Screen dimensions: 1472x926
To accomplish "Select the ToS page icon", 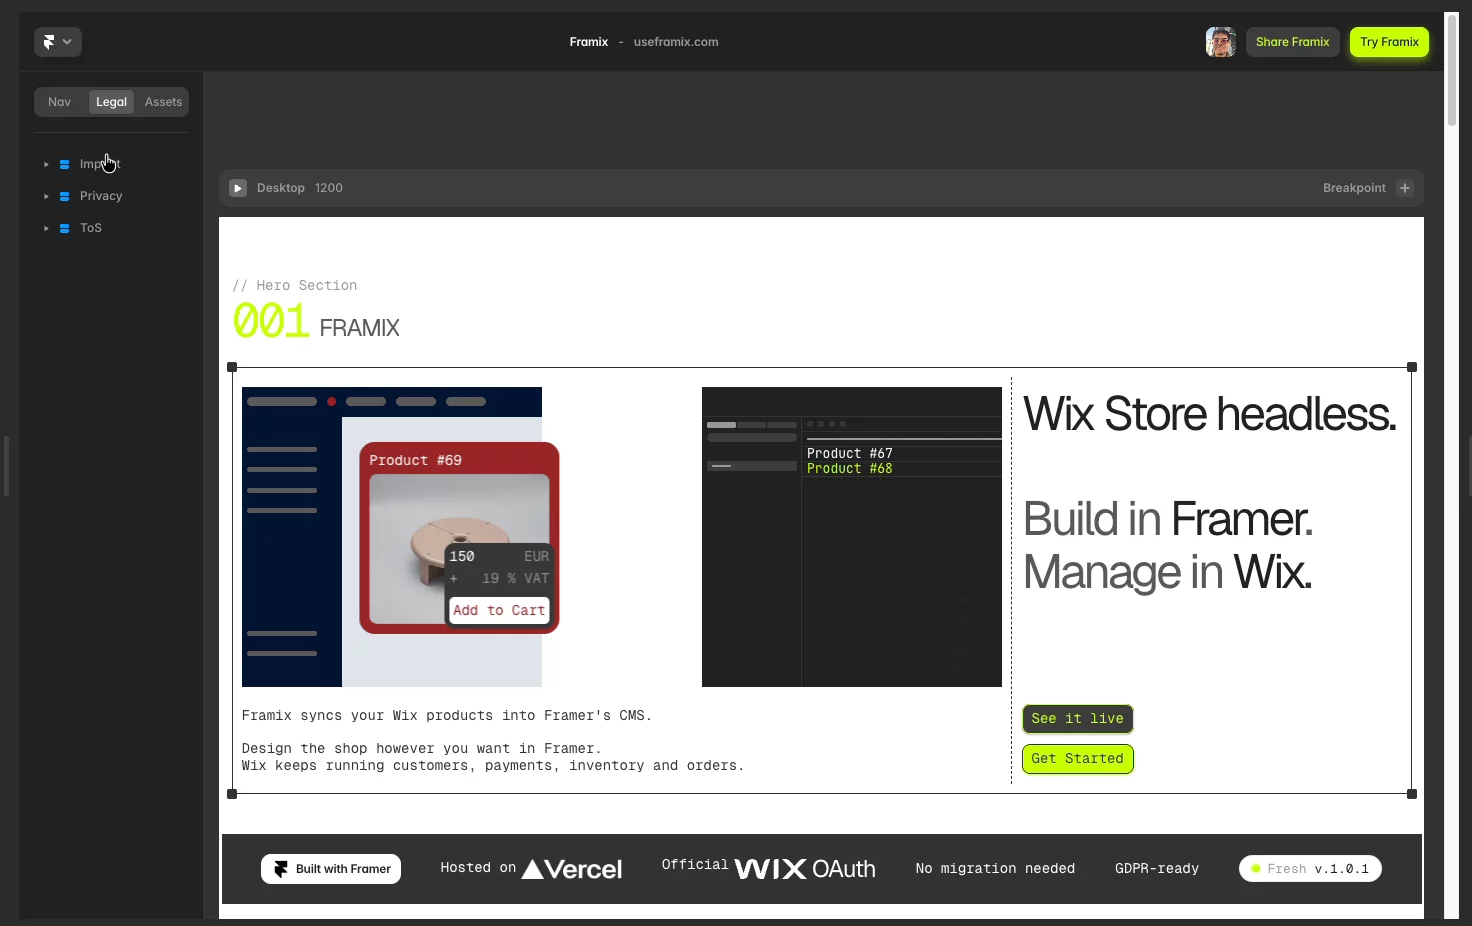I will pyautogui.click(x=64, y=228).
